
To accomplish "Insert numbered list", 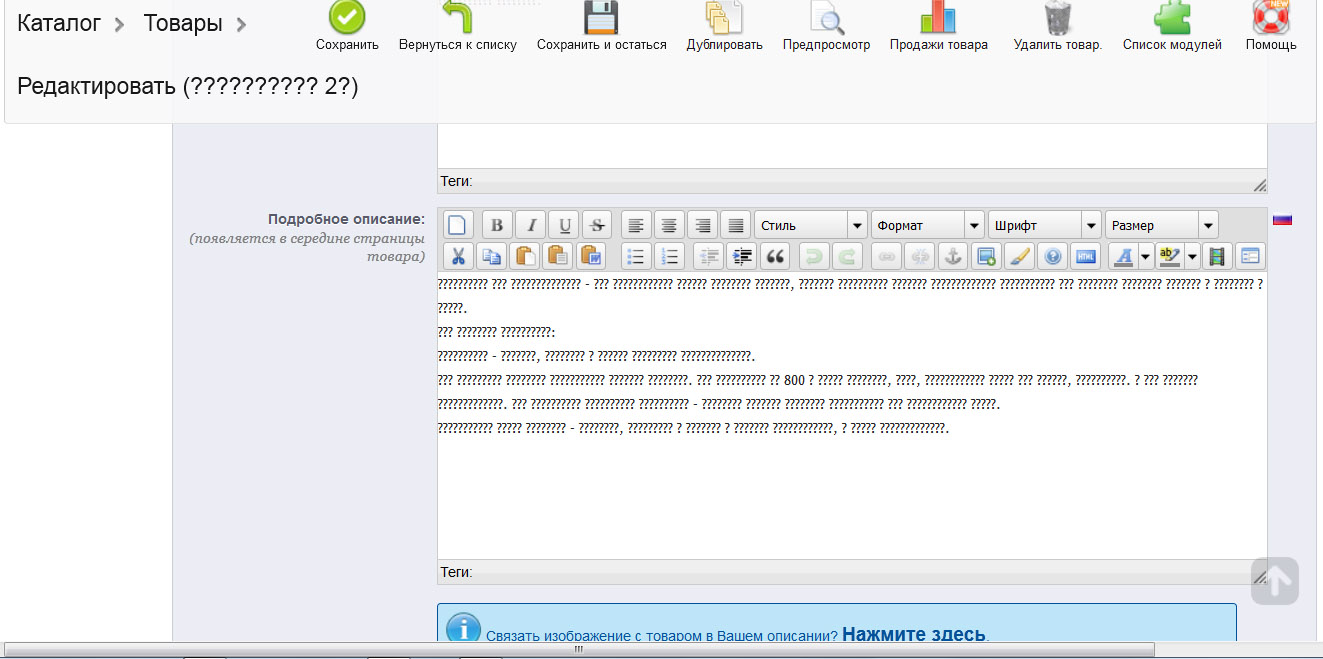I will (x=669, y=256).
